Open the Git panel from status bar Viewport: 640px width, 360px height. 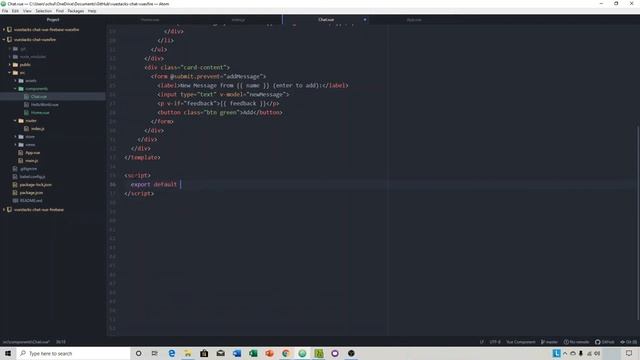pos(628,342)
